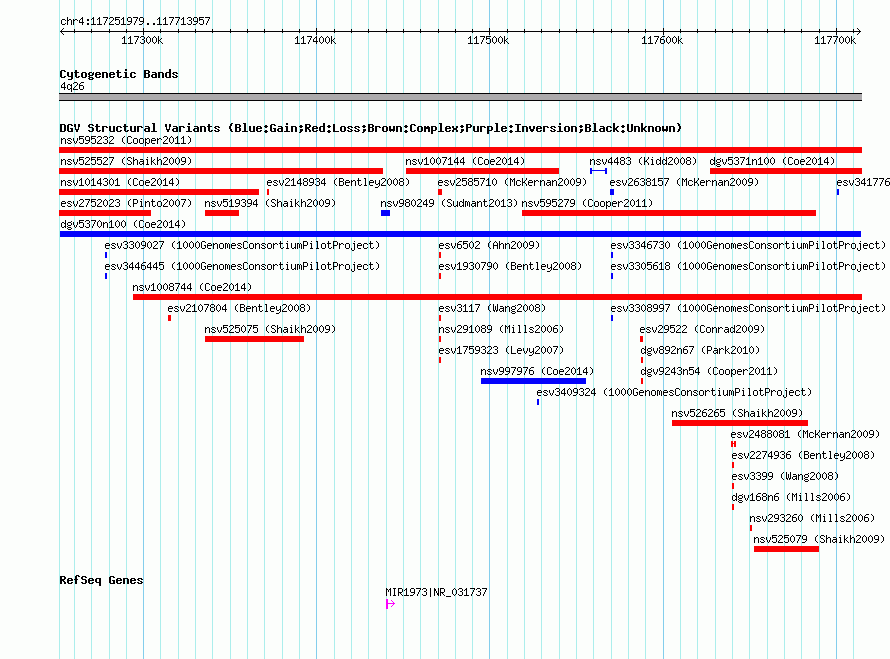Click nsv293260 (Mills2006) red marker
Image resolution: width=890 pixels, height=659 pixels.
tap(751, 528)
